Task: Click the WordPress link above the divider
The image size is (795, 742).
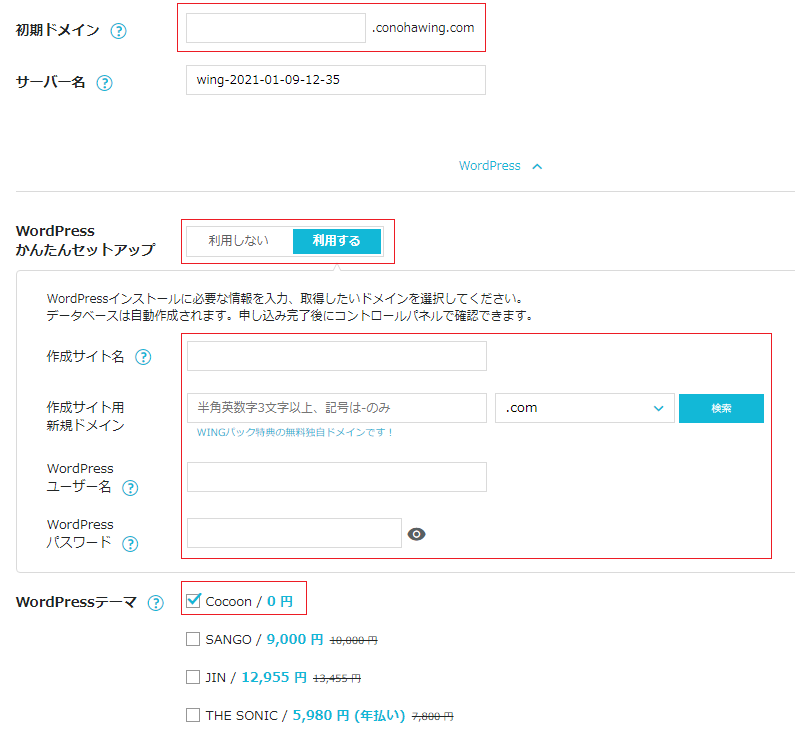Action: point(489,166)
